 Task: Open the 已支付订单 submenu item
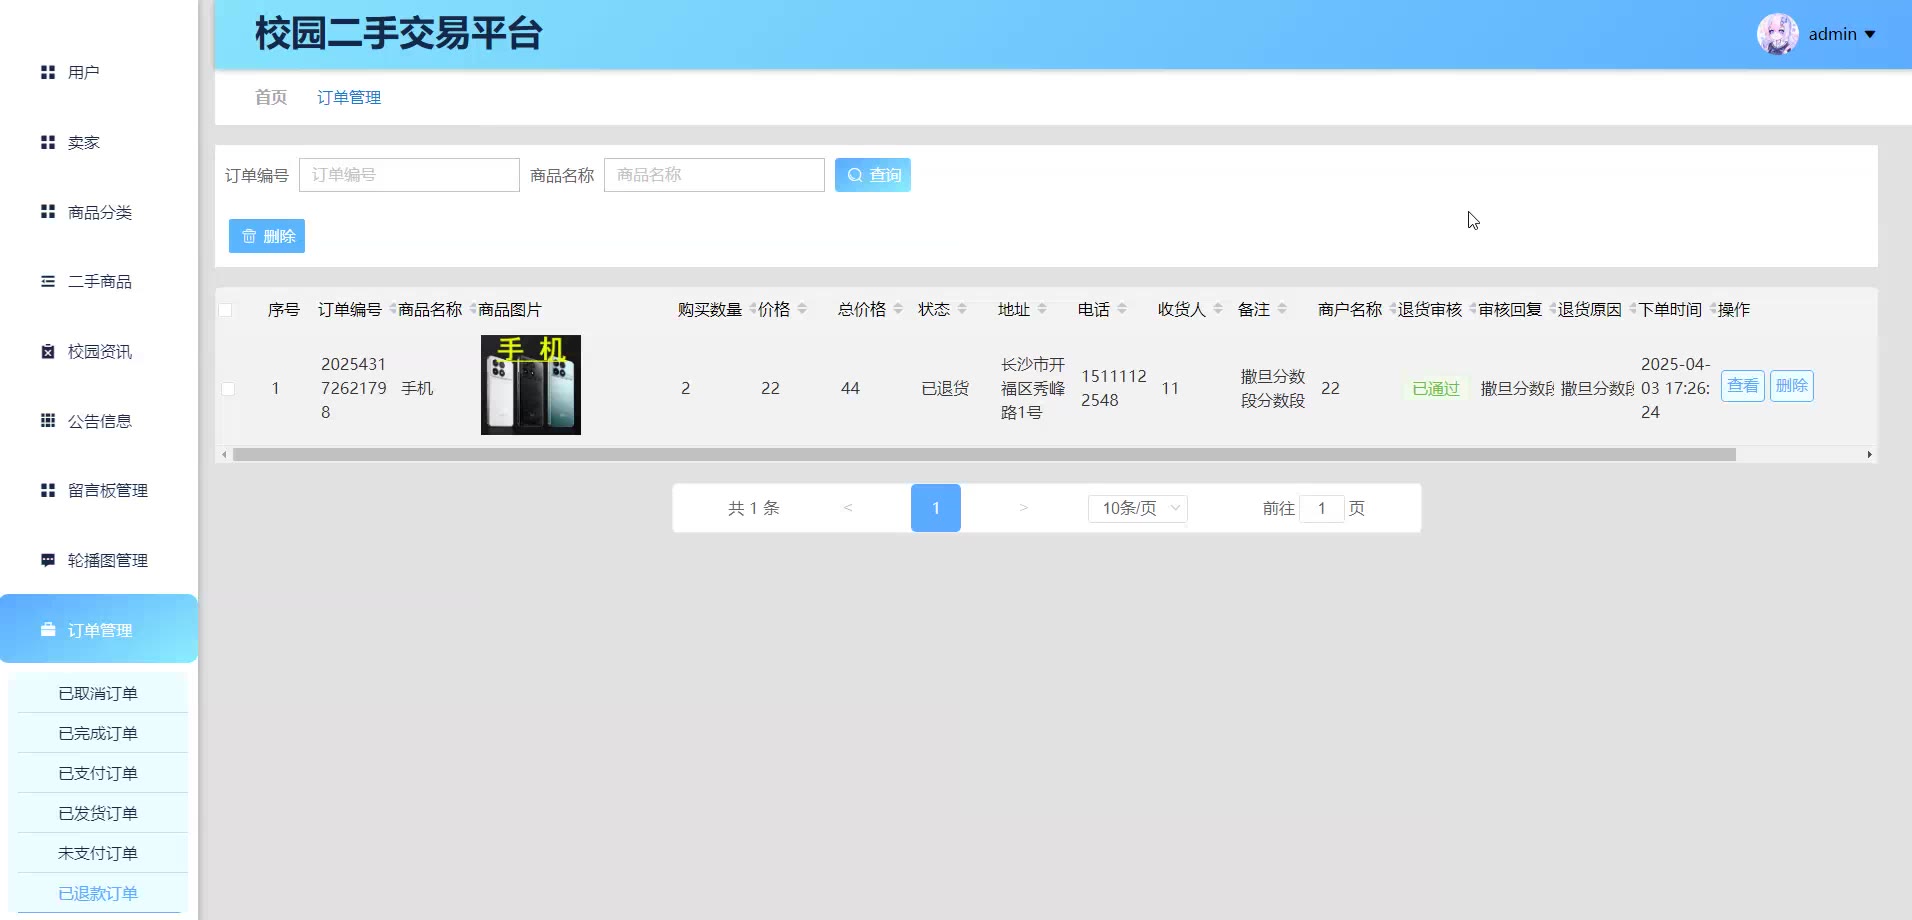coord(98,773)
